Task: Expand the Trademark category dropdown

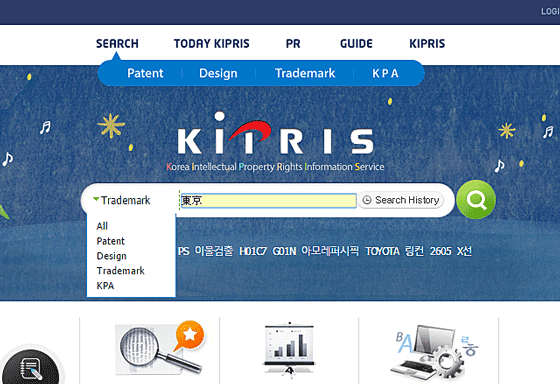Action: [x=122, y=200]
